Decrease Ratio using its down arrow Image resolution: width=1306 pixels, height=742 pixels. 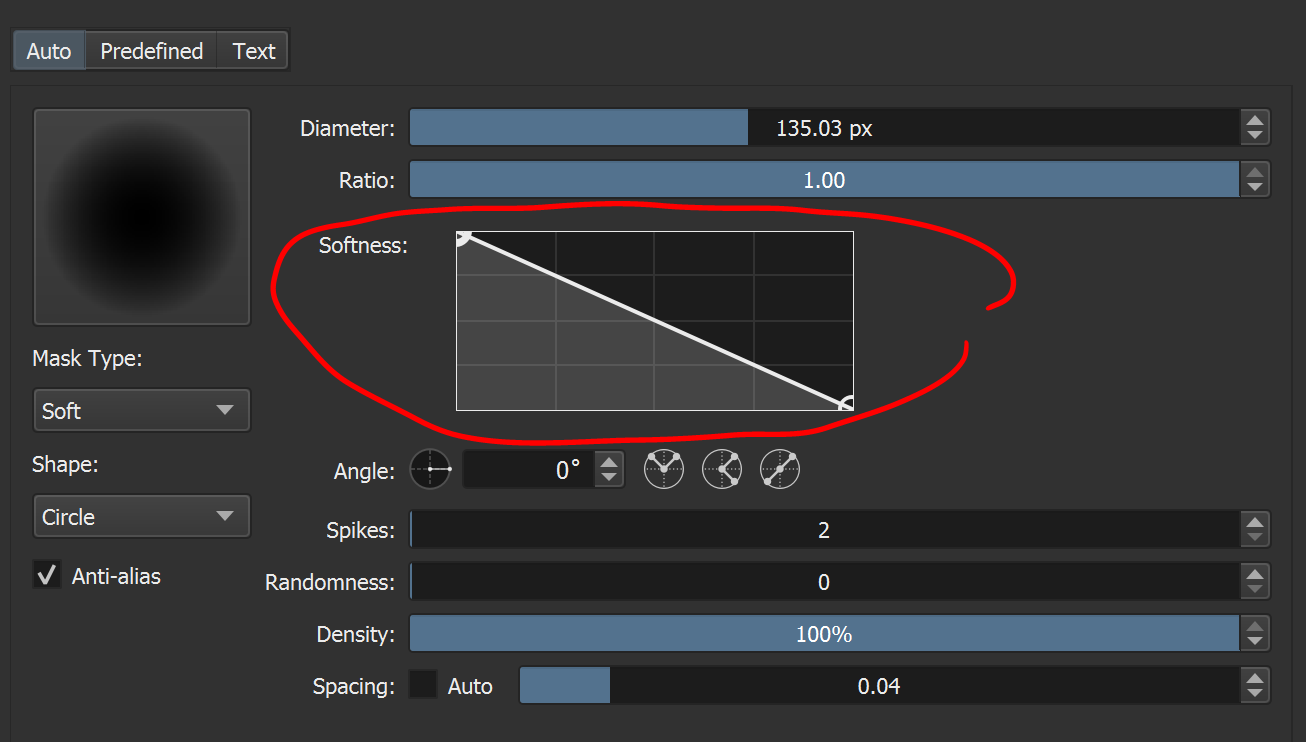[x=1255, y=189]
